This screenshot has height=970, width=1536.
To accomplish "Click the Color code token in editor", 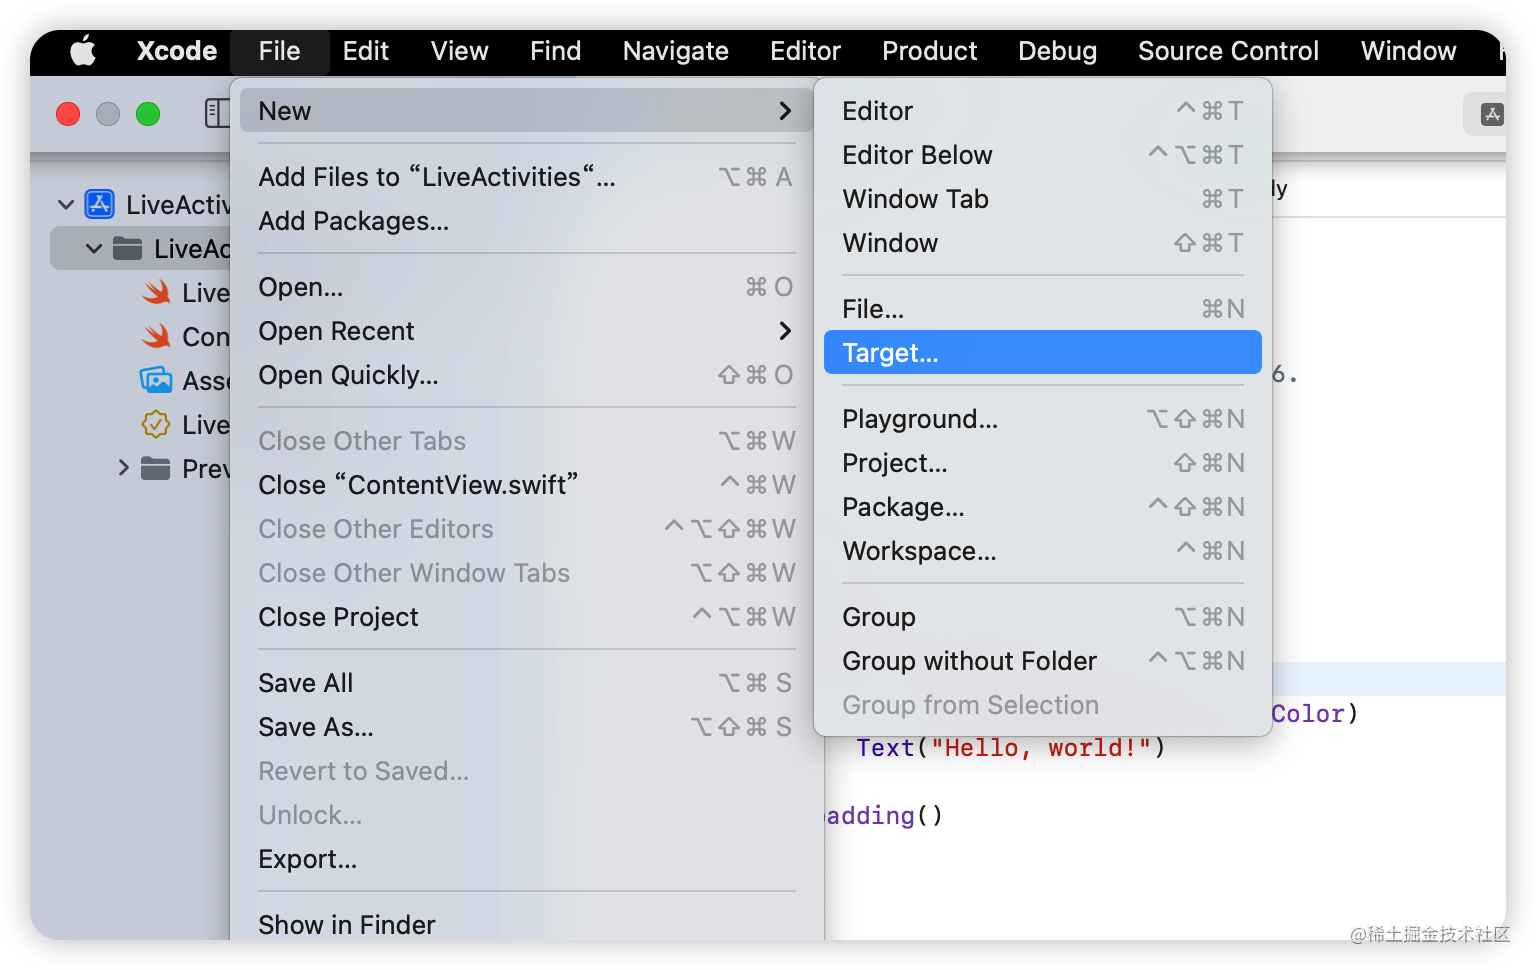I will [x=1308, y=714].
